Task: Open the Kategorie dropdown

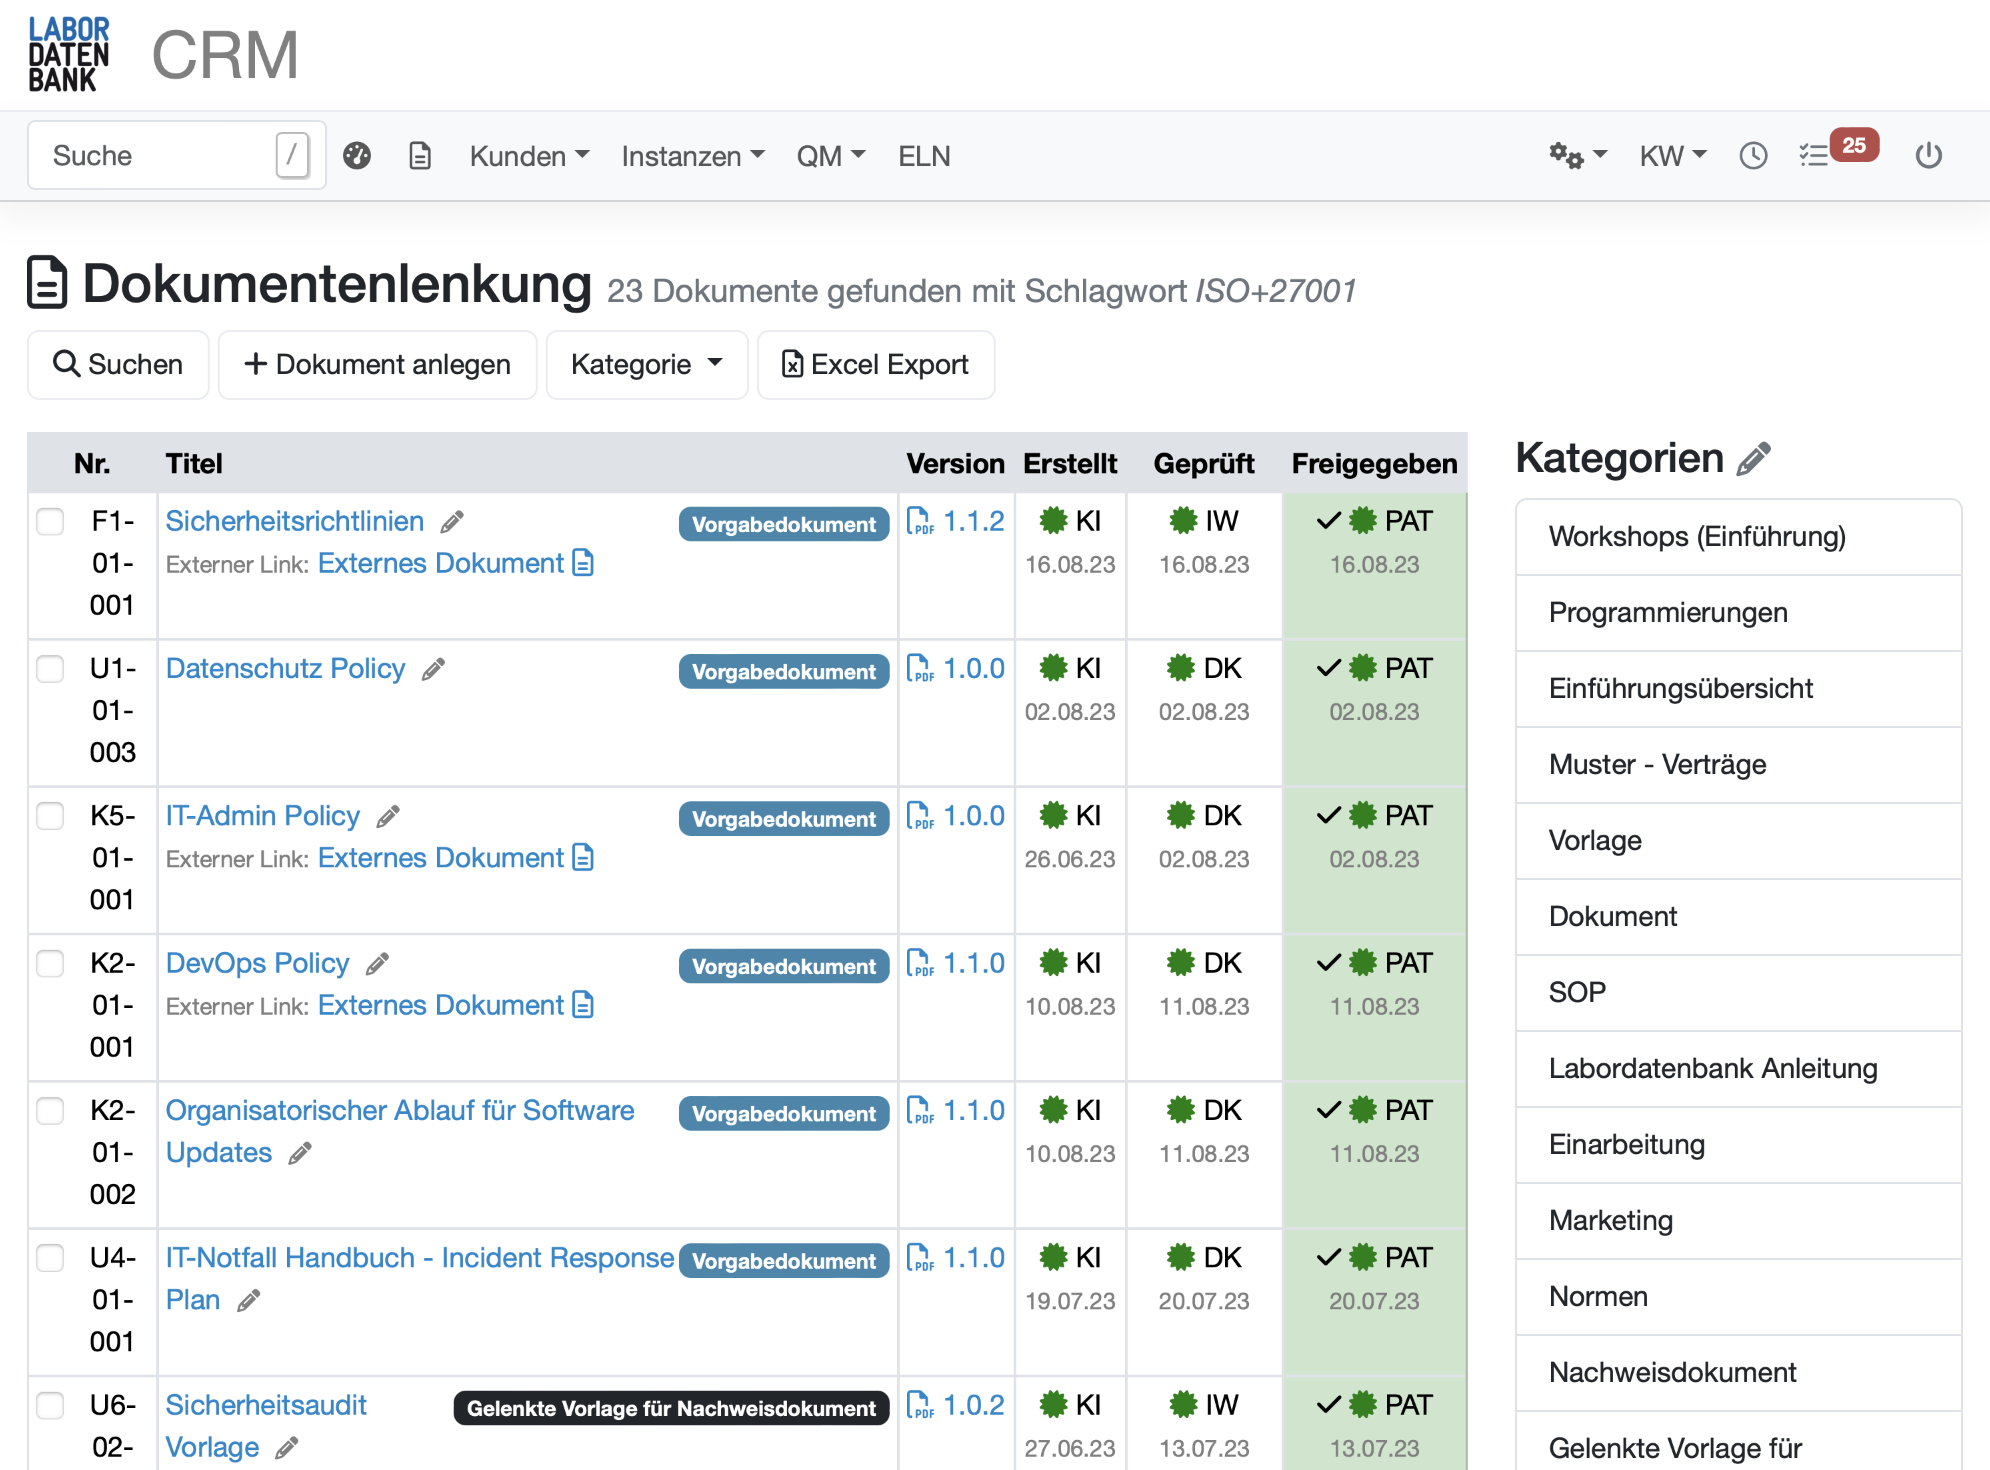Action: point(646,364)
